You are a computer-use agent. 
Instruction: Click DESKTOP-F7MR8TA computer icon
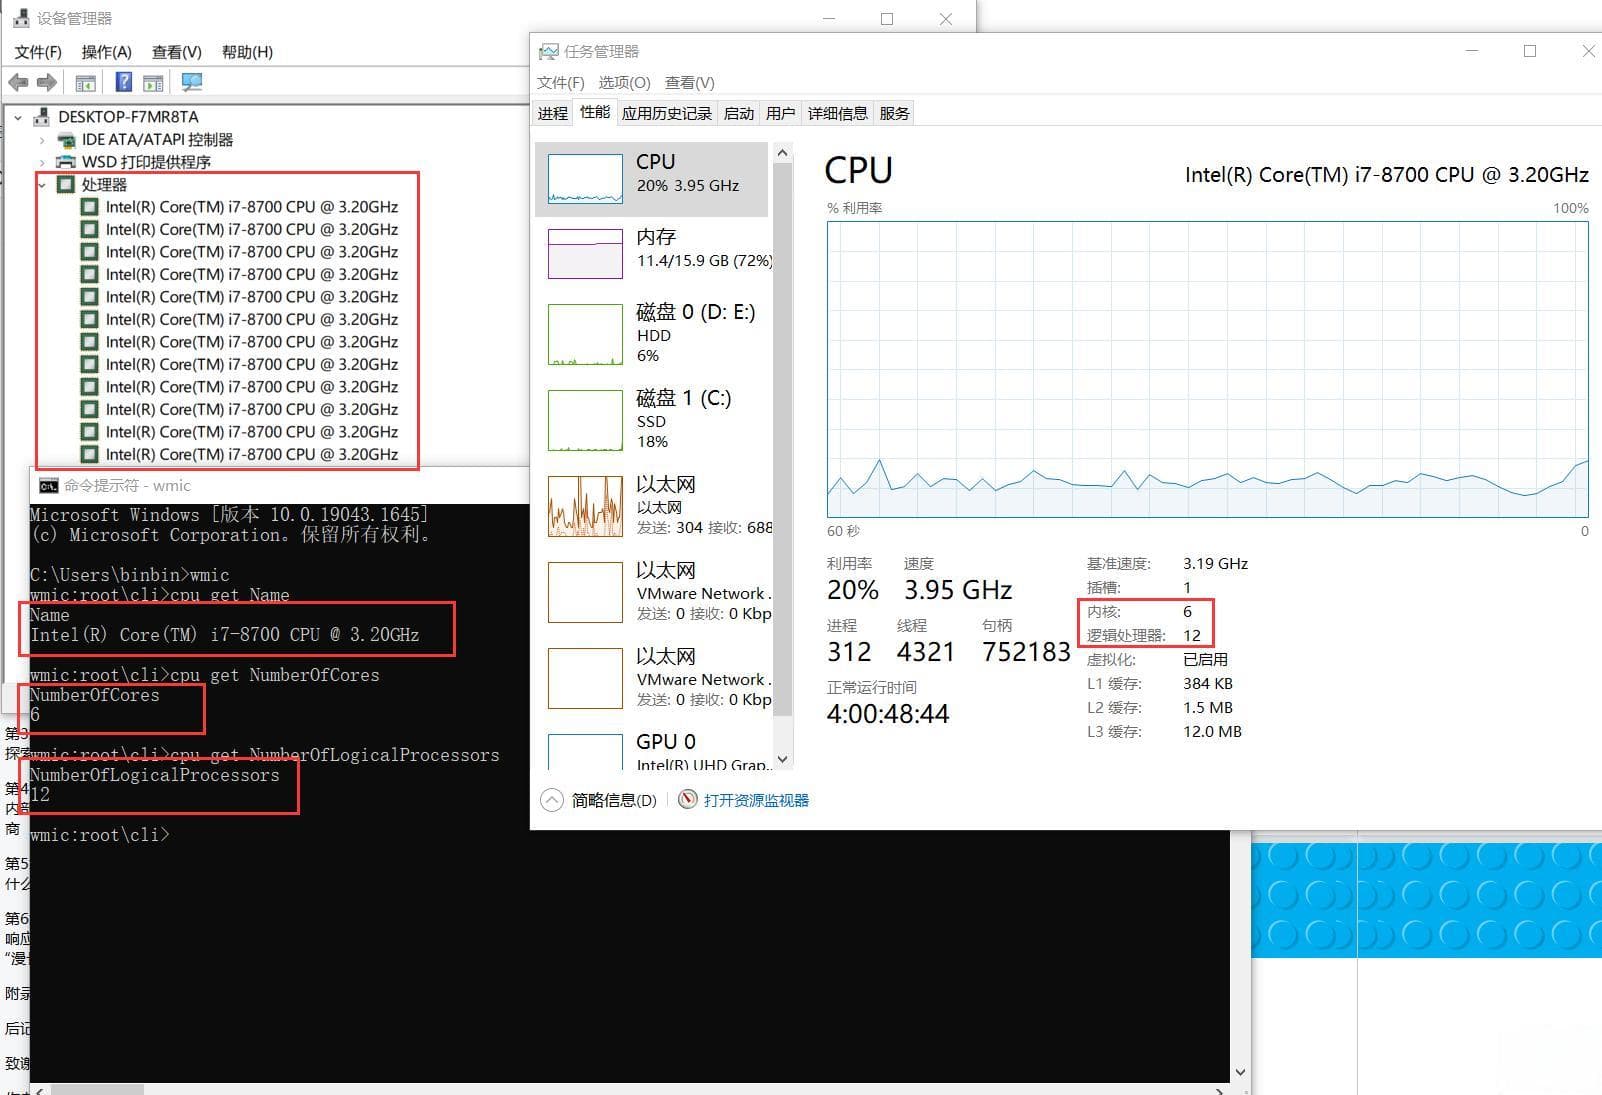(41, 117)
